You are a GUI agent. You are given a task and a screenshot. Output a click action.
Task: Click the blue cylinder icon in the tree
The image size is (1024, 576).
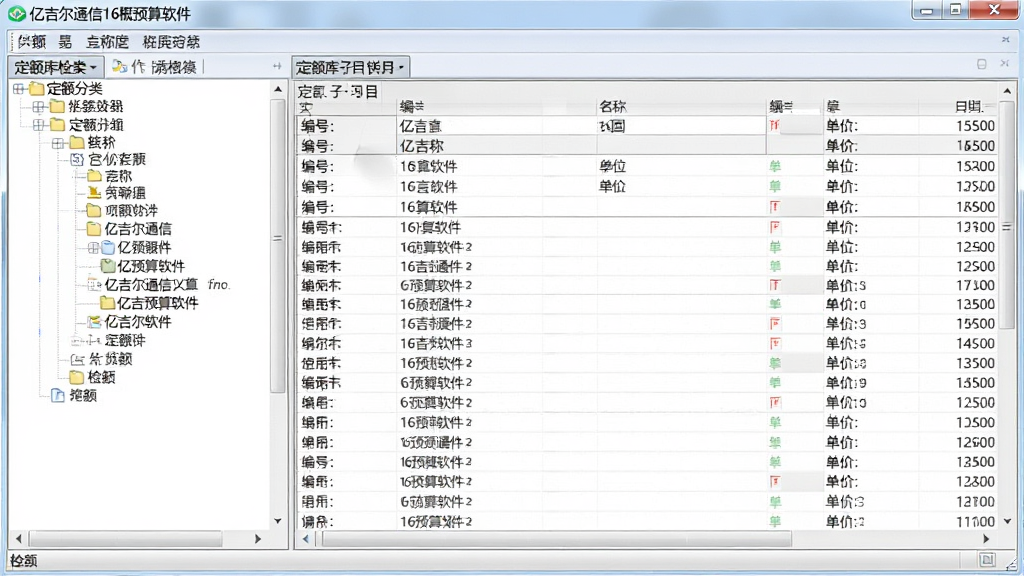tap(108, 248)
